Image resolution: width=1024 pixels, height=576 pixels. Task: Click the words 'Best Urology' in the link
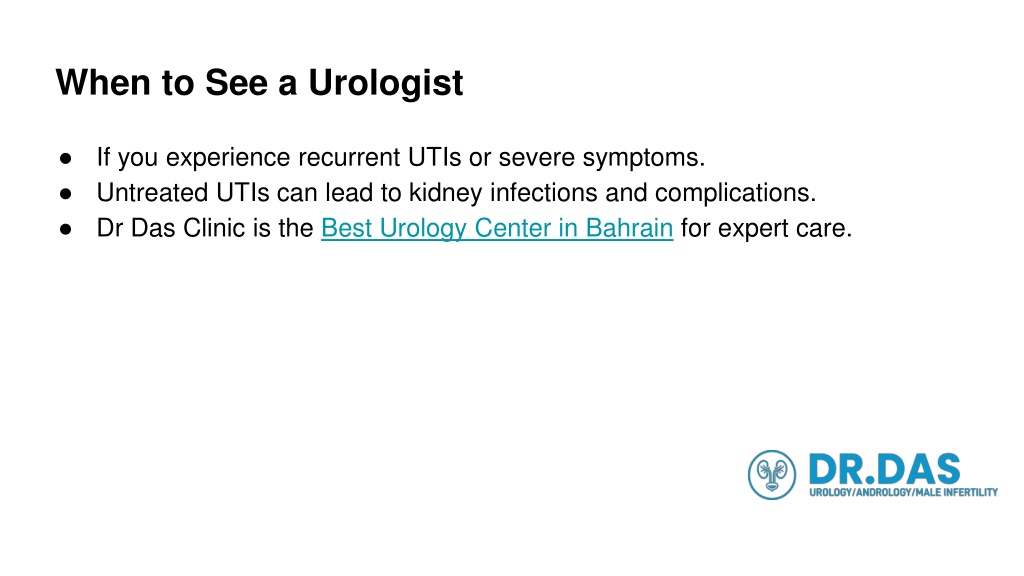click(394, 228)
